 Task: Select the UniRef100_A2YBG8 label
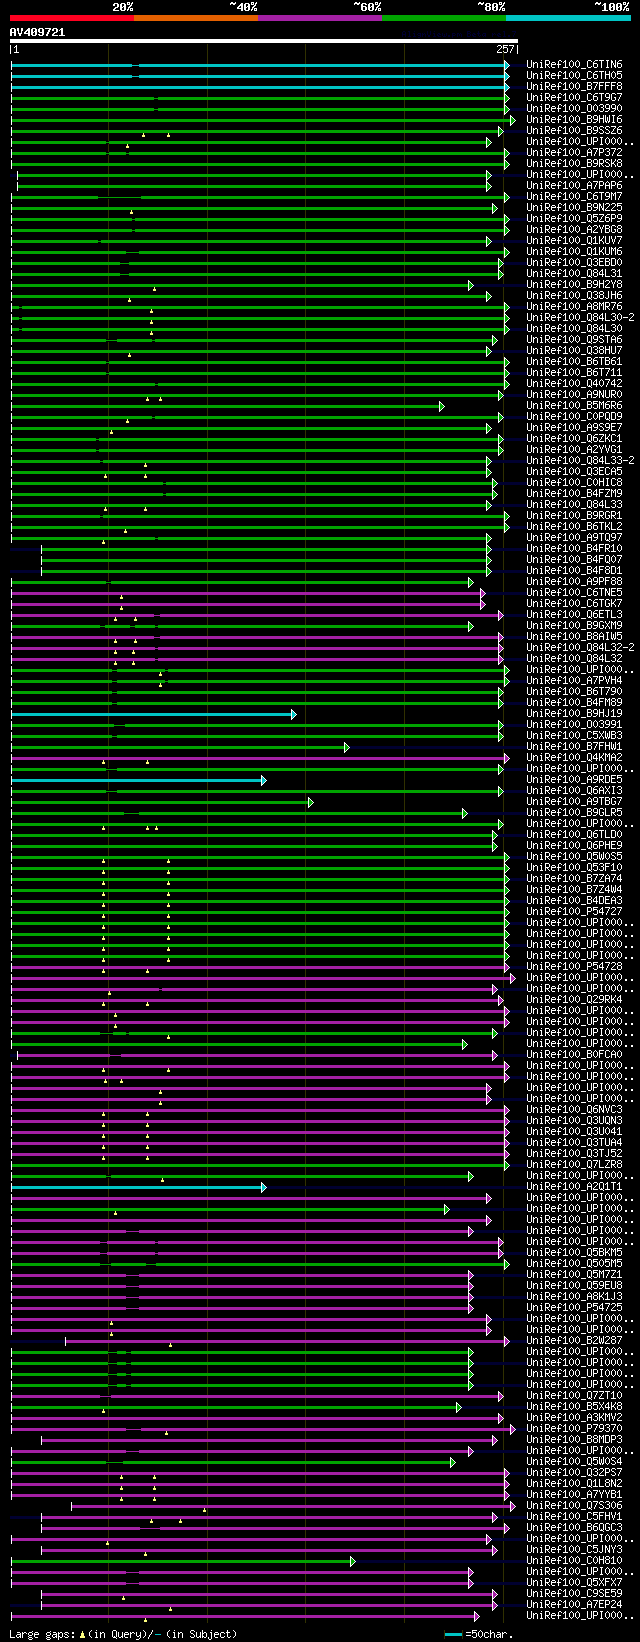(574, 230)
